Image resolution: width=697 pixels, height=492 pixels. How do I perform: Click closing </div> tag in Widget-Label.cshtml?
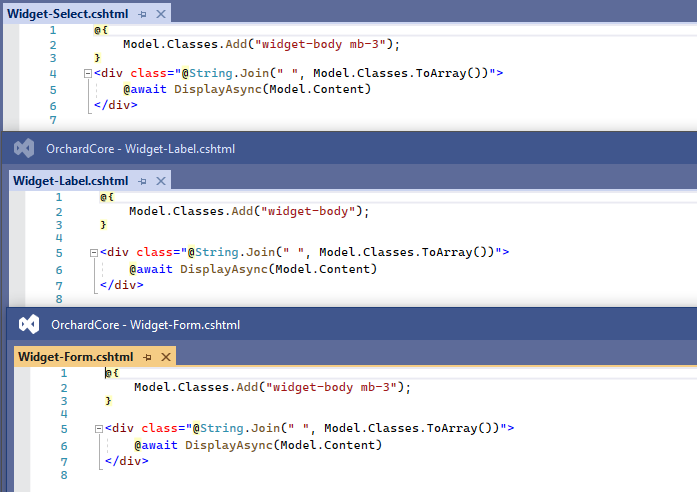[x=121, y=284]
